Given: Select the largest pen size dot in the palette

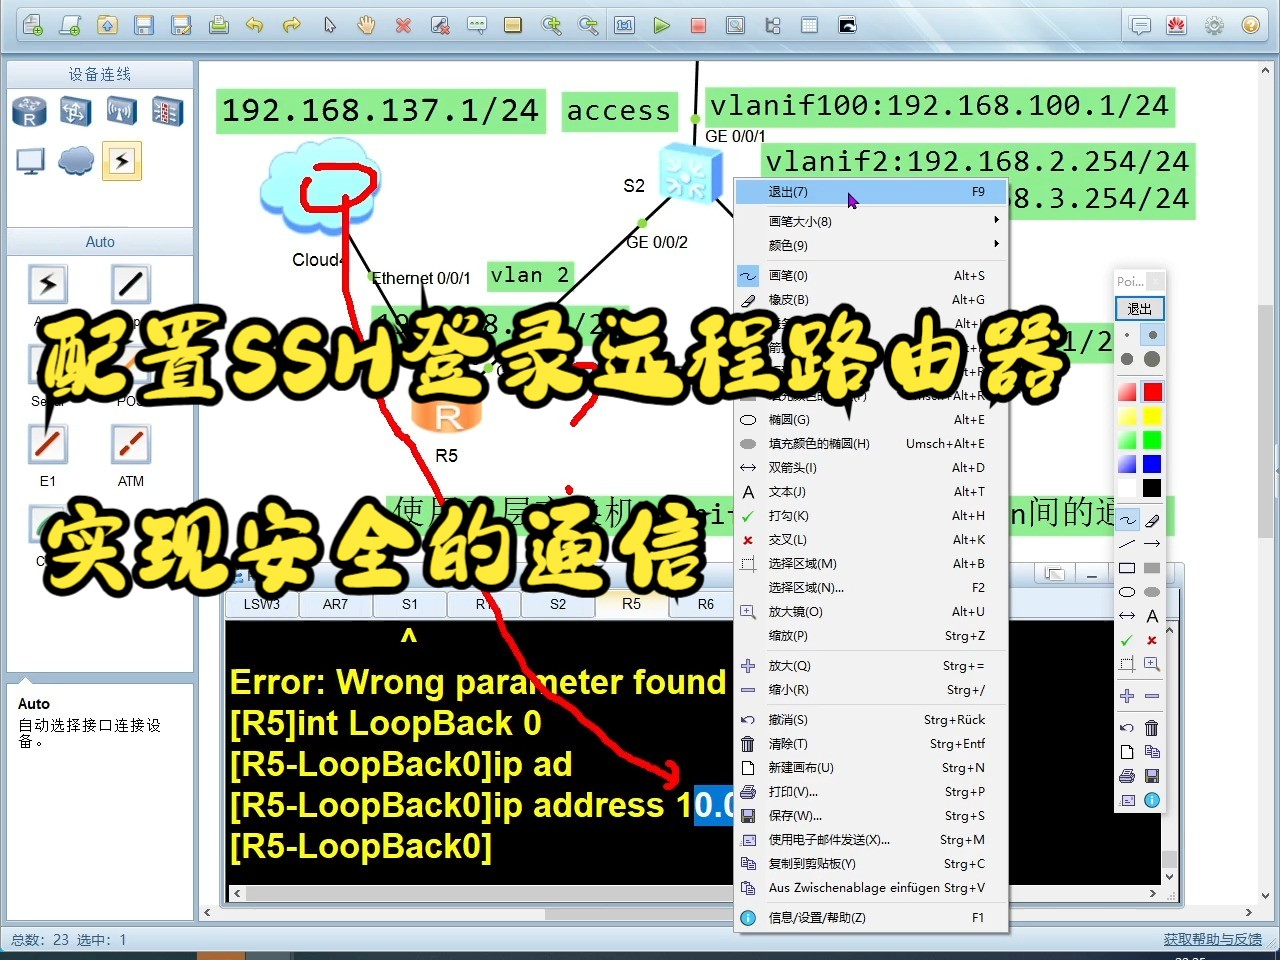Looking at the screenshot, I should 1152,359.
